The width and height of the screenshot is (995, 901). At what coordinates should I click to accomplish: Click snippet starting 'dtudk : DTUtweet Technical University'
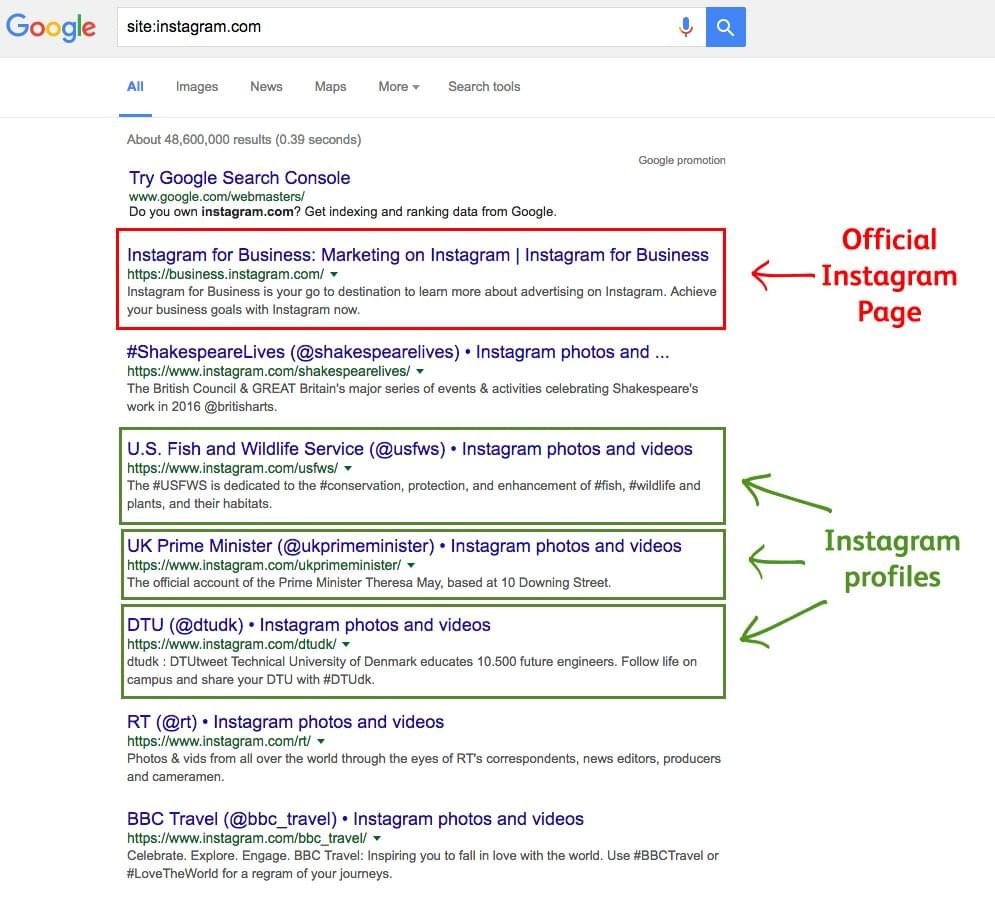click(x=412, y=670)
